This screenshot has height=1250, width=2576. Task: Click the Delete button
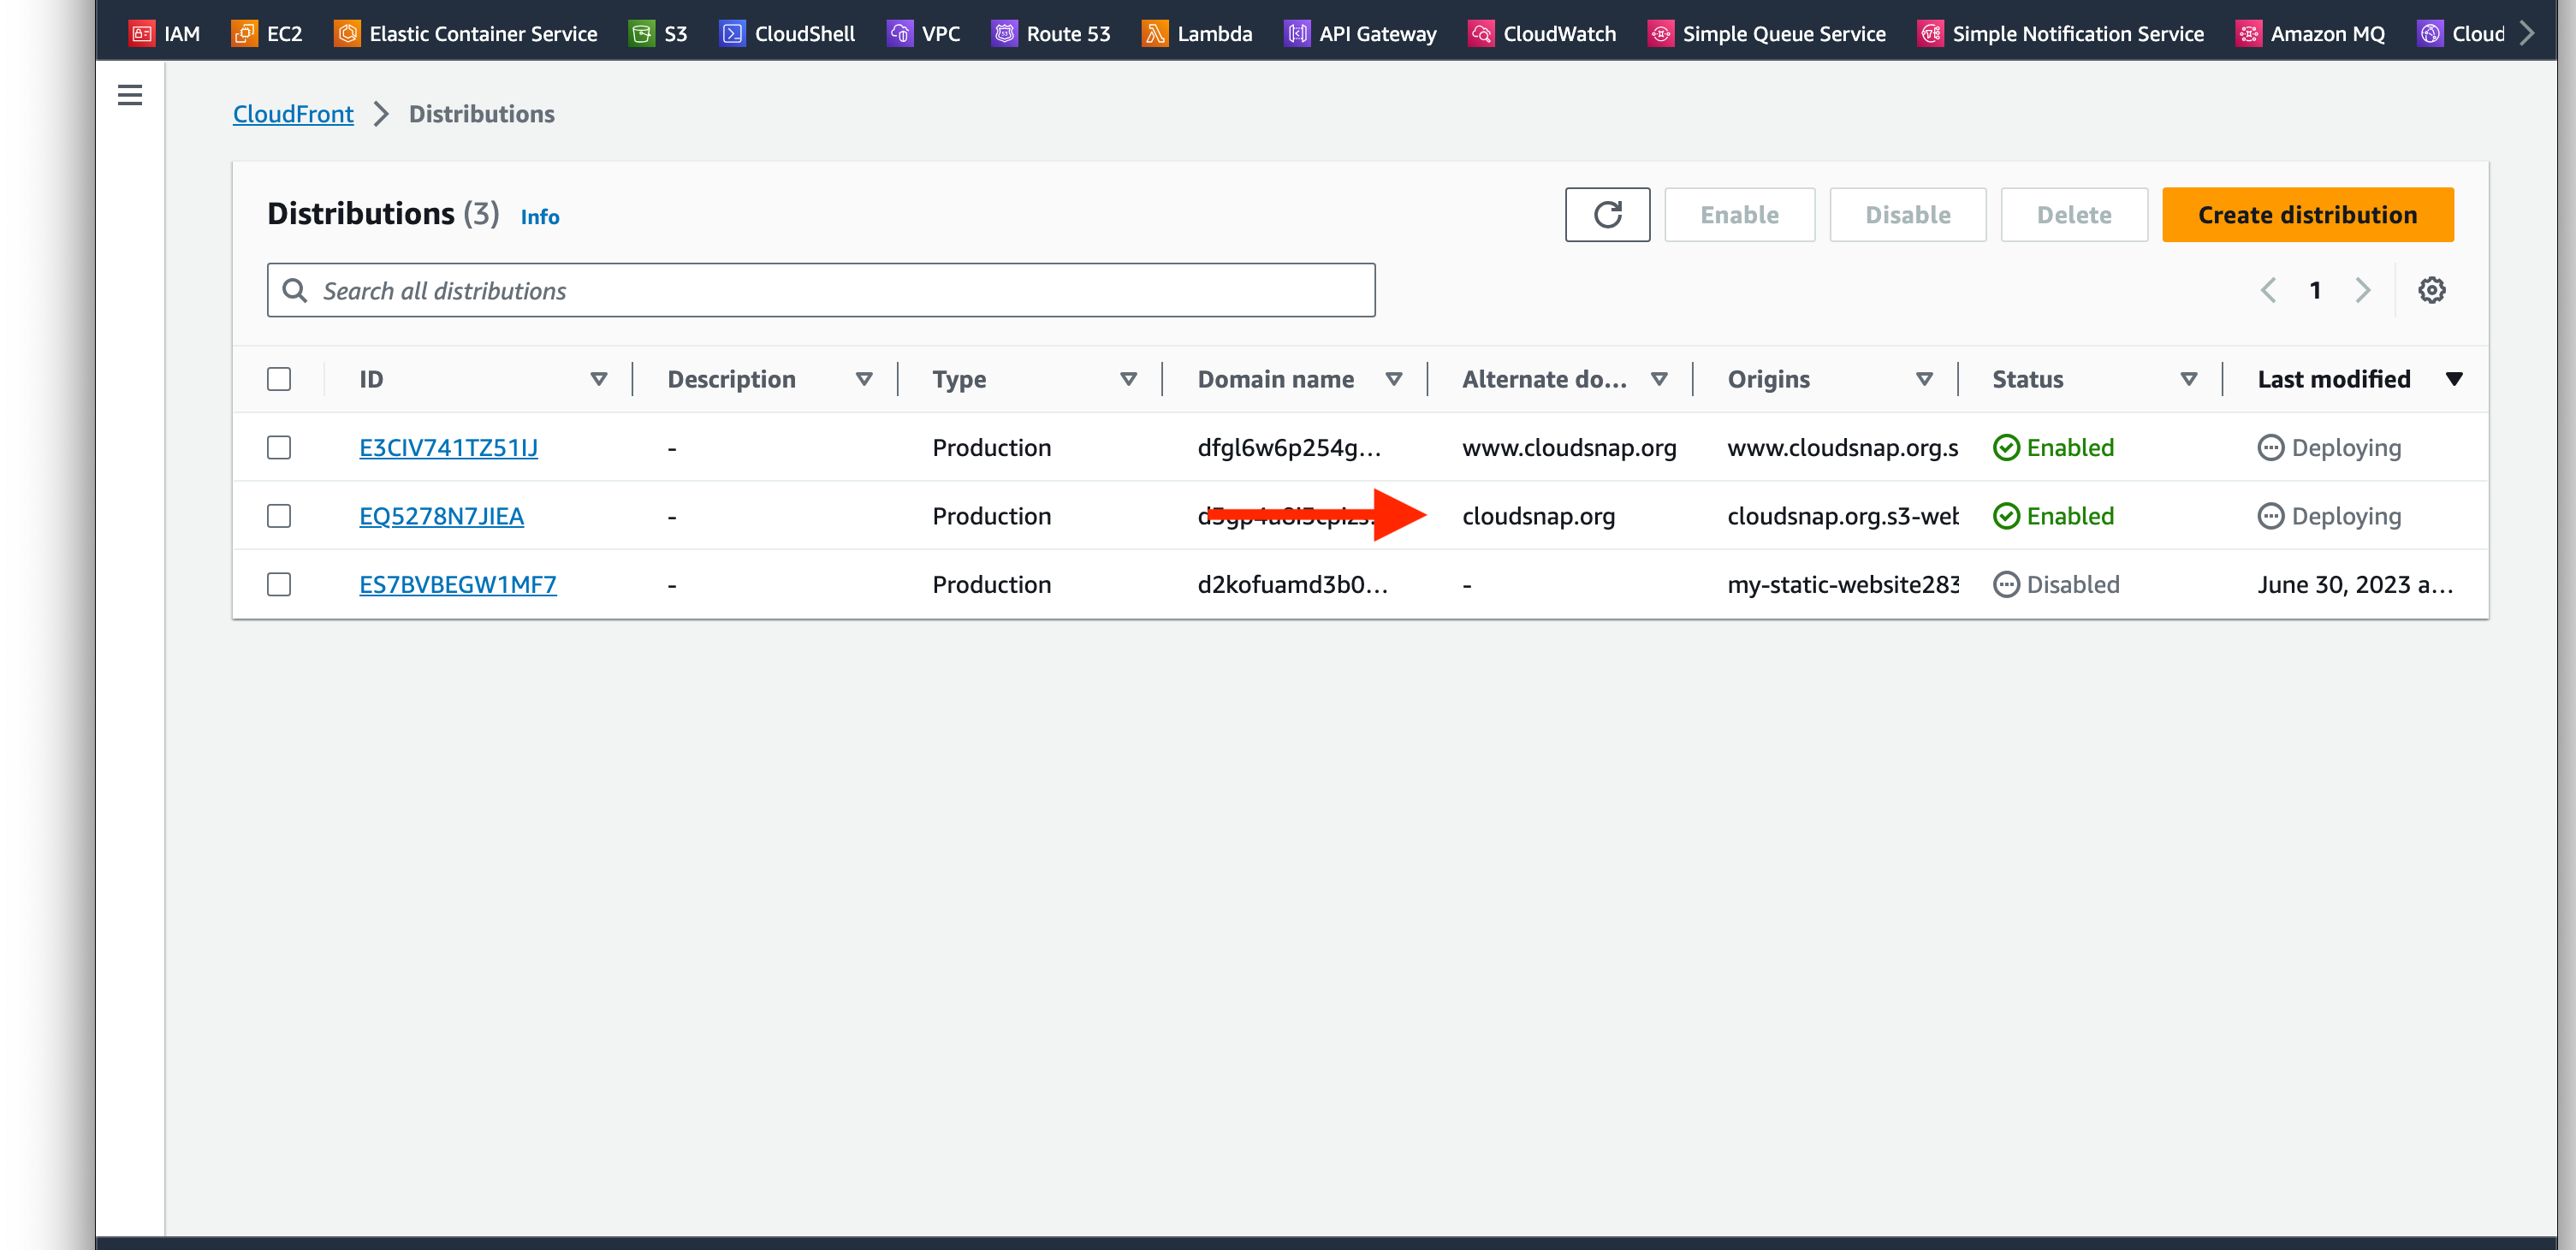point(2074,215)
